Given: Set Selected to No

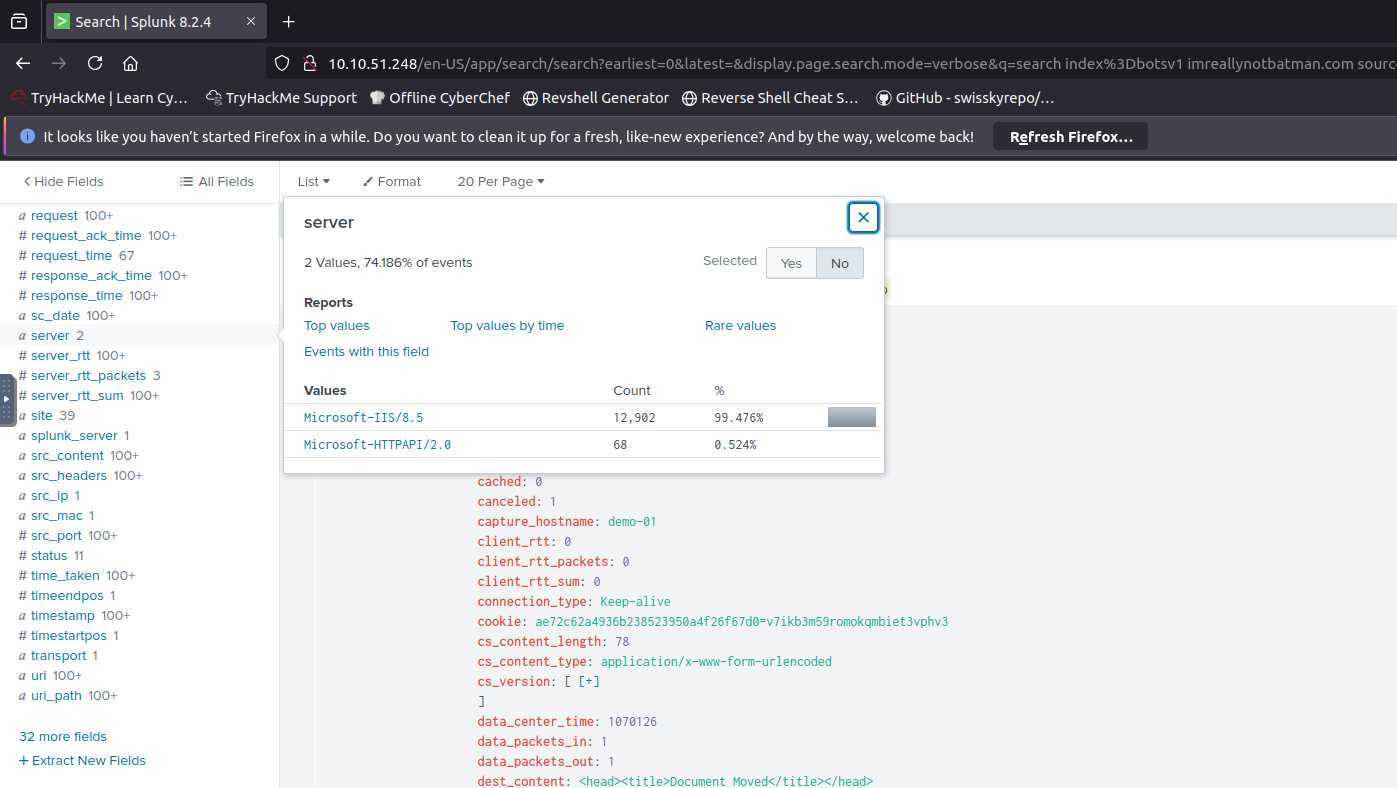Looking at the screenshot, I should pos(839,263).
